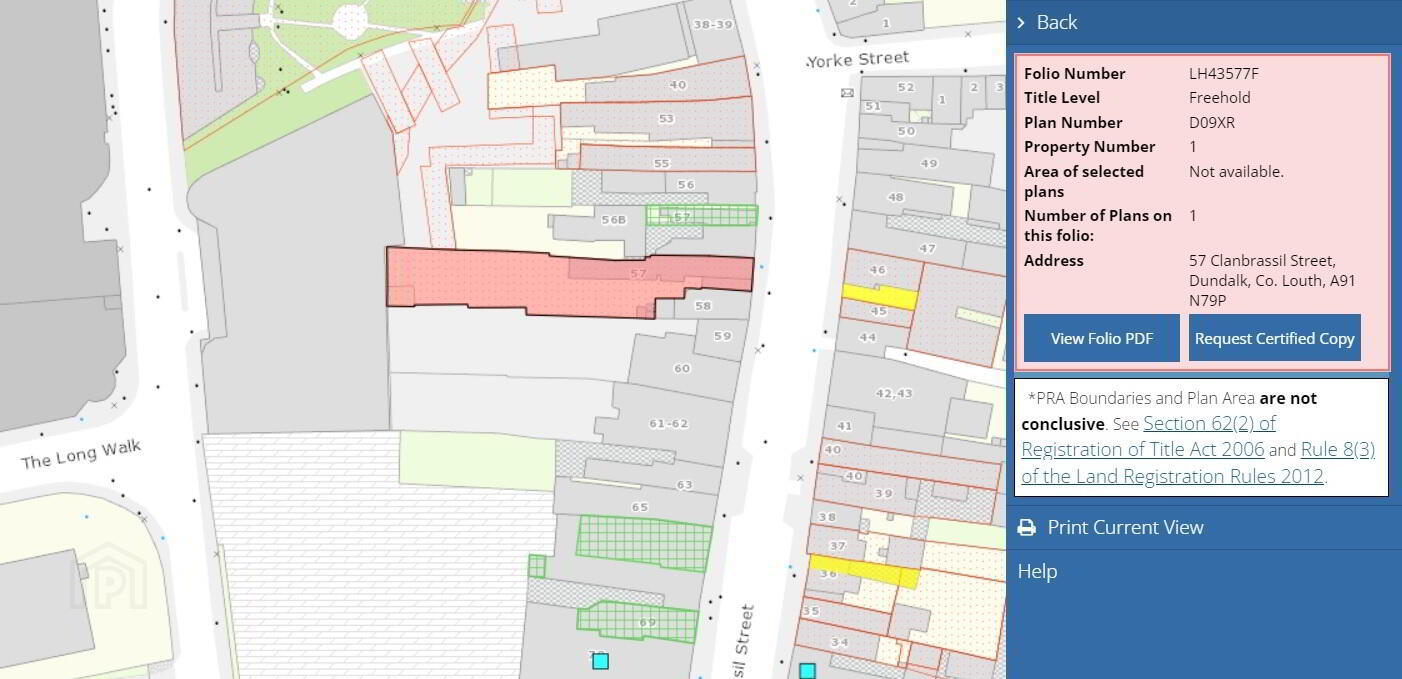Click plan number D09XR value
This screenshot has height=679, width=1402.
(x=1211, y=122)
